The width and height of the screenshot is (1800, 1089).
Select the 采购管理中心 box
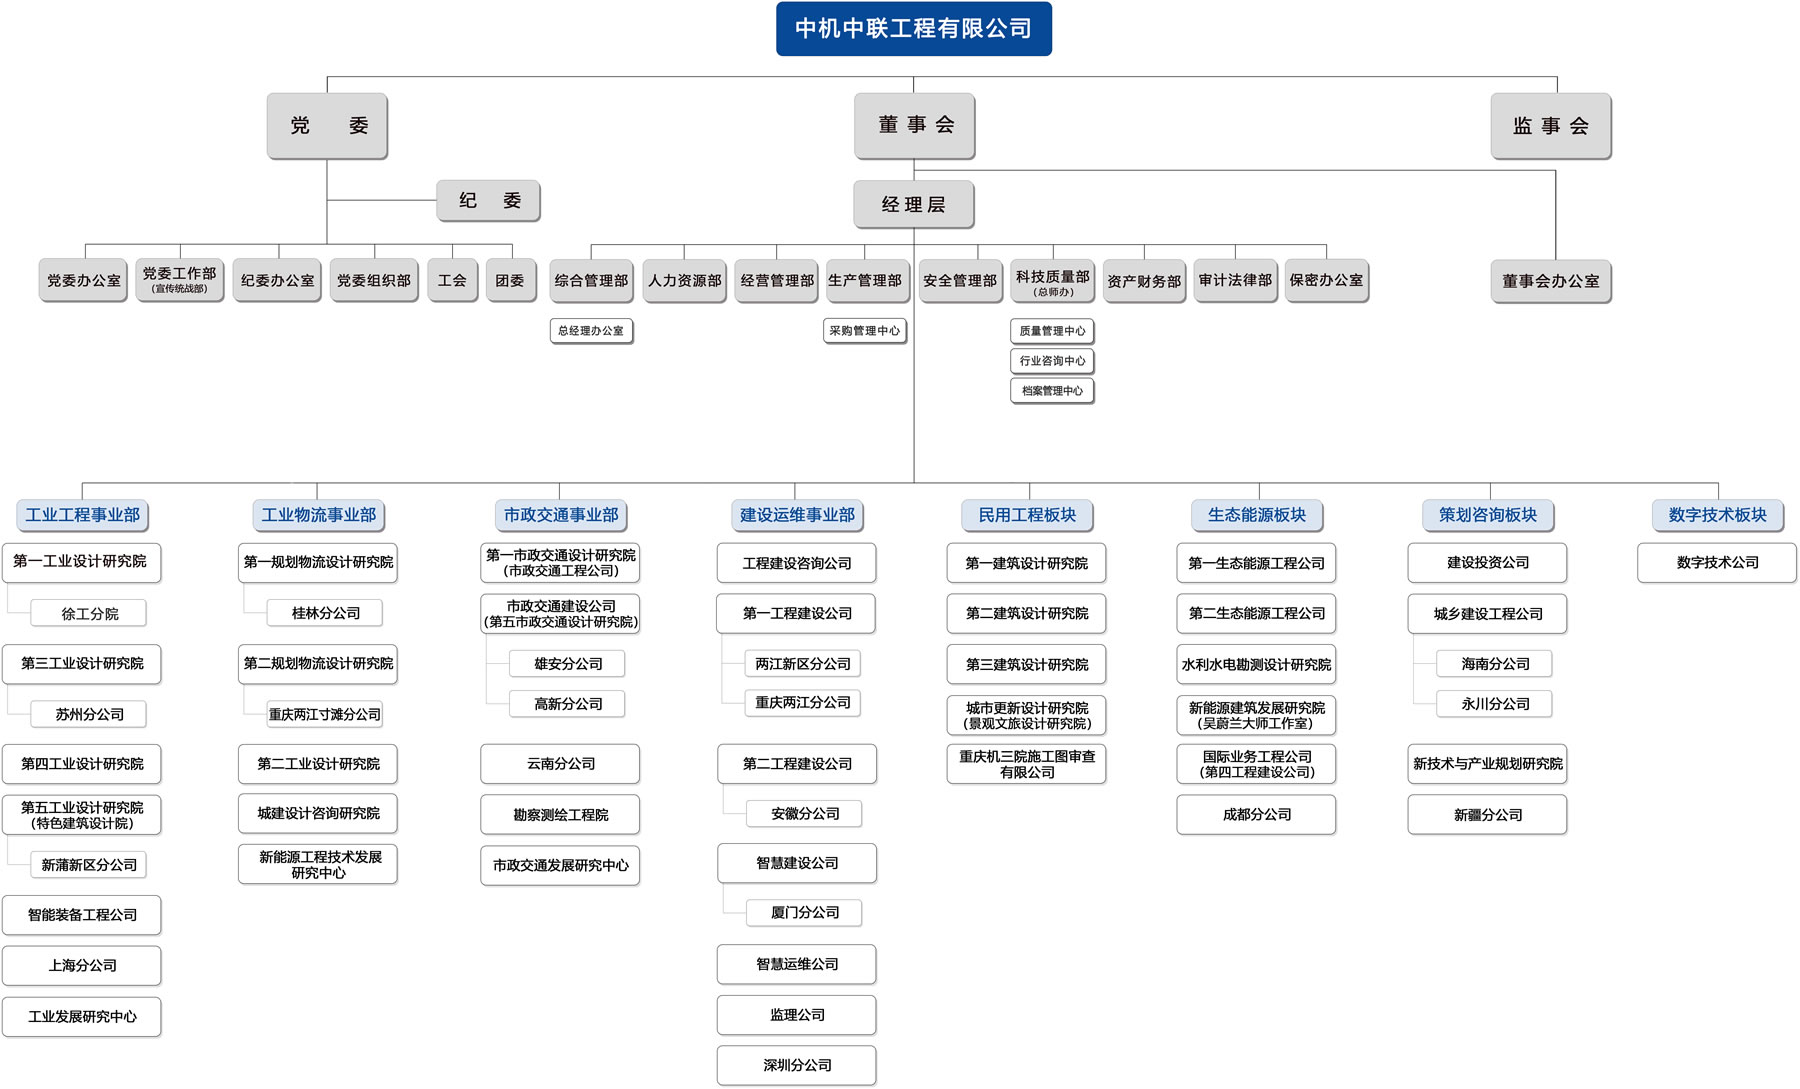click(865, 331)
